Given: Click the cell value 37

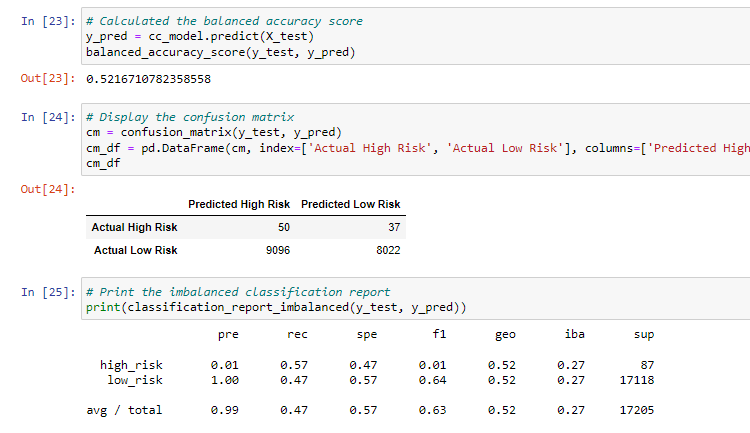Looking at the screenshot, I should click(394, 227).
